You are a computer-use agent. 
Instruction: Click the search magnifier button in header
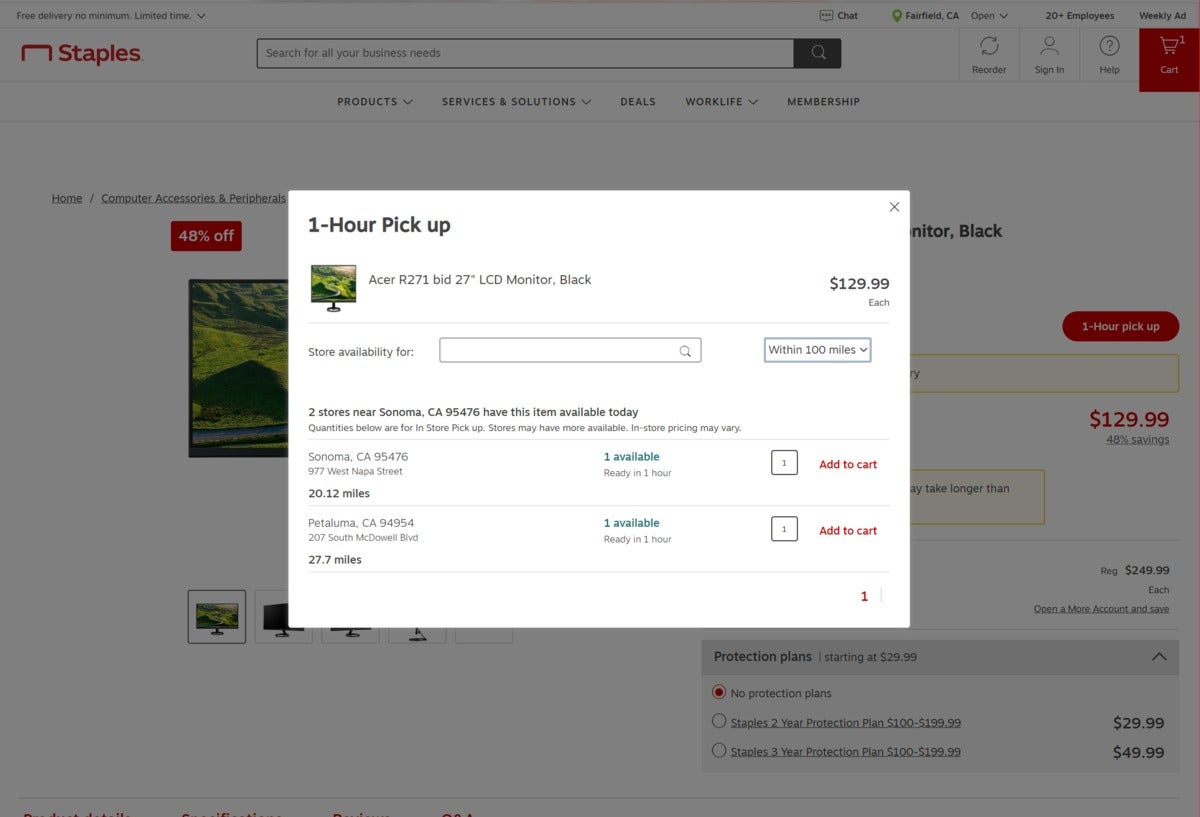817,53
